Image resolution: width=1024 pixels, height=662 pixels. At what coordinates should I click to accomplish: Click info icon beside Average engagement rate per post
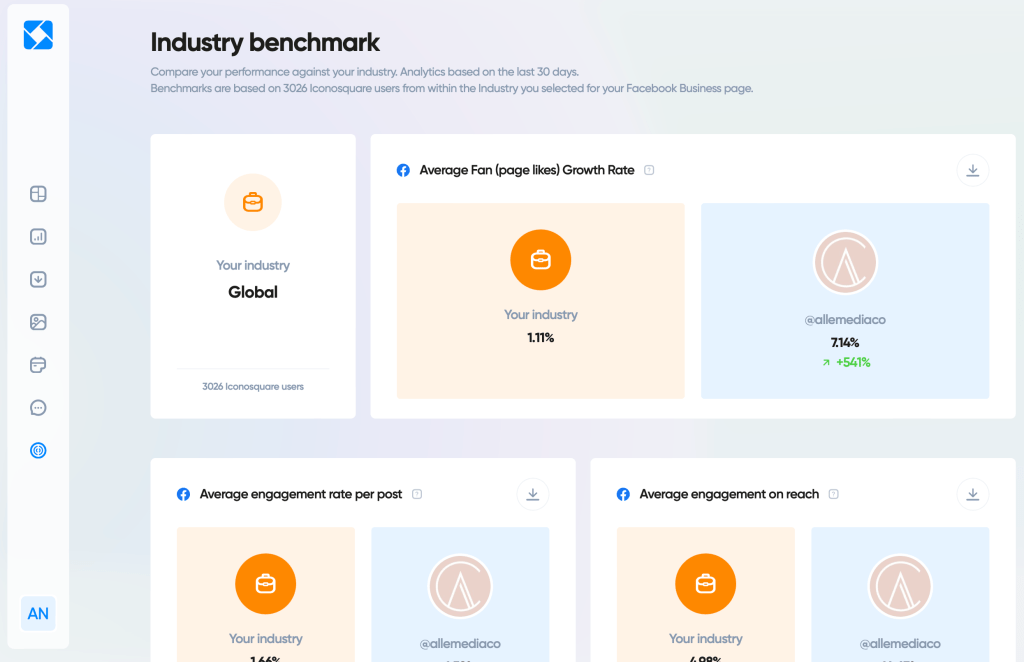click(x=417, y=494)
